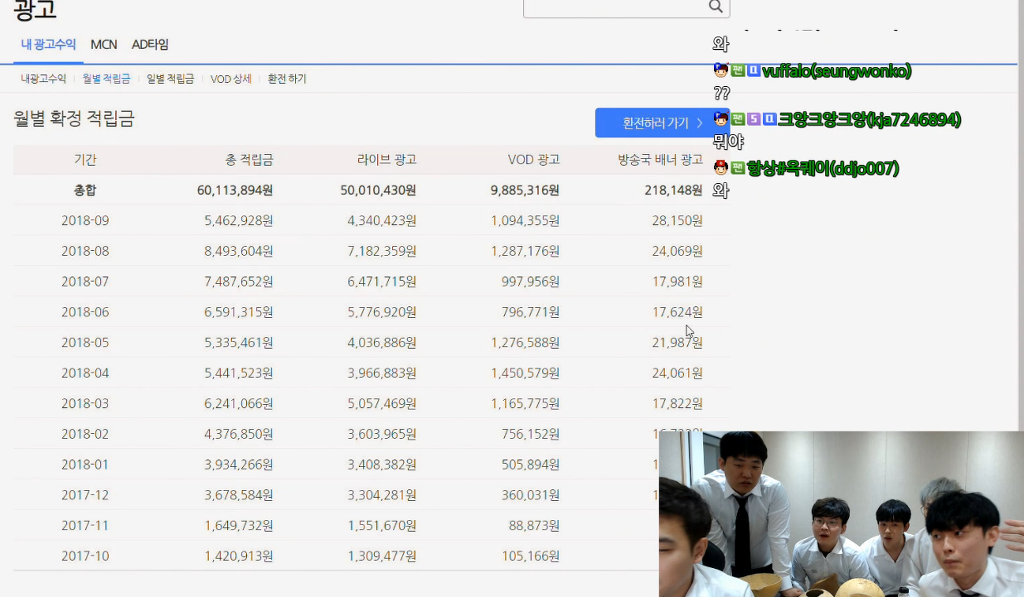Switch to the MCN tab
This screenshot has height=597, width=1024.
[x=104, y=44]
